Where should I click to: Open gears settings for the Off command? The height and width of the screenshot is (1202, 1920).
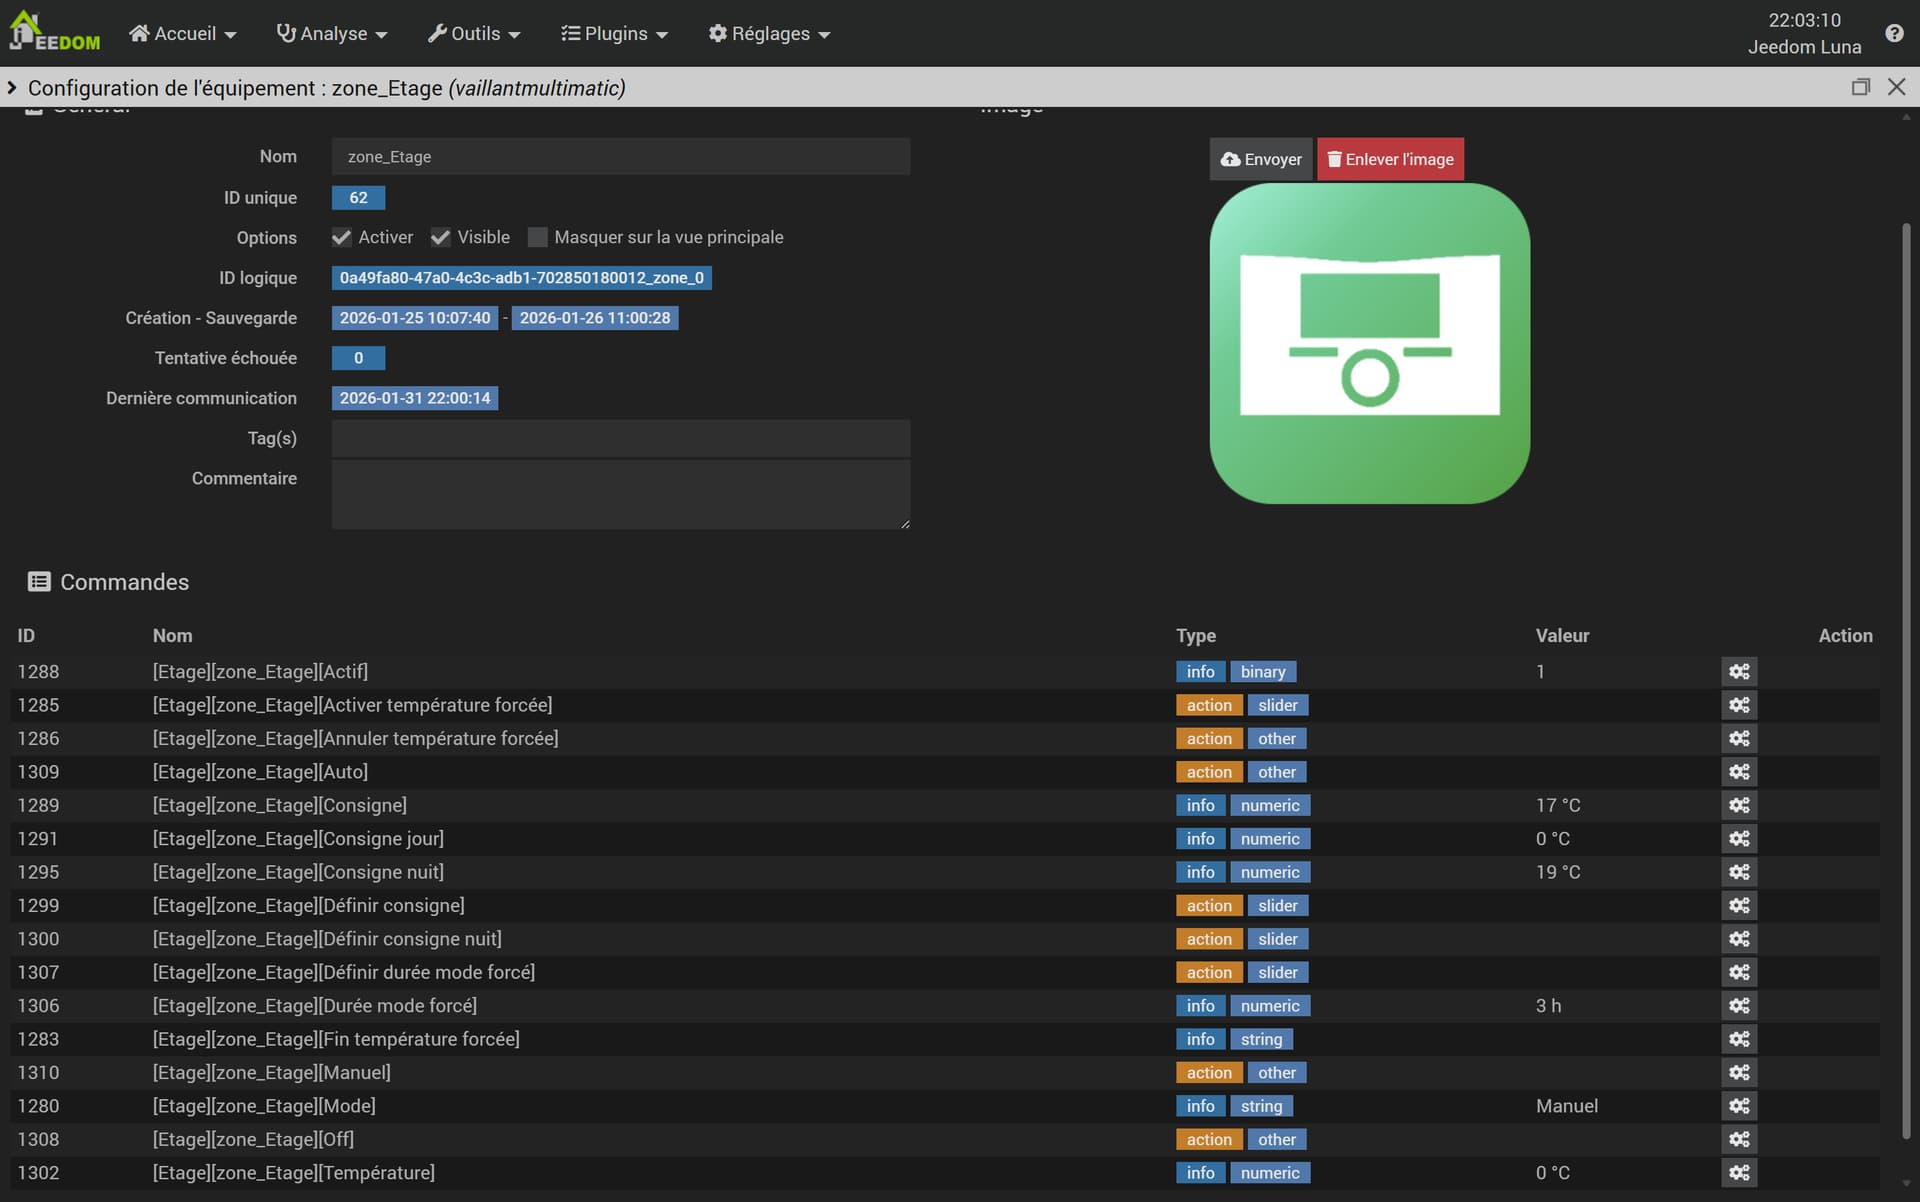(1739, 1139)
